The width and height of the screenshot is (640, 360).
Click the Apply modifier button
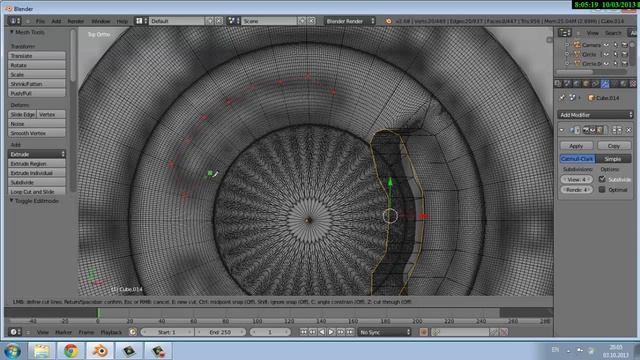(x=576, y=146)
